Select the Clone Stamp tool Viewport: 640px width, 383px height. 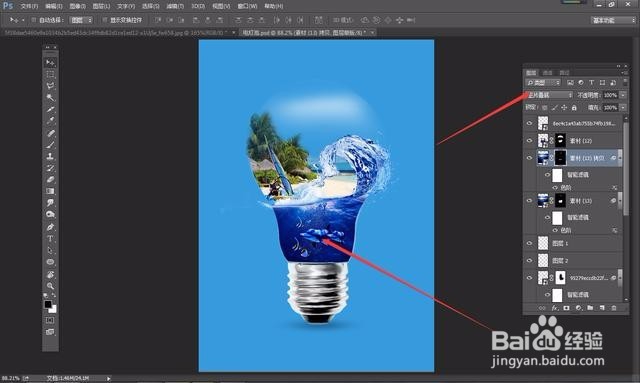click(50, 156)
